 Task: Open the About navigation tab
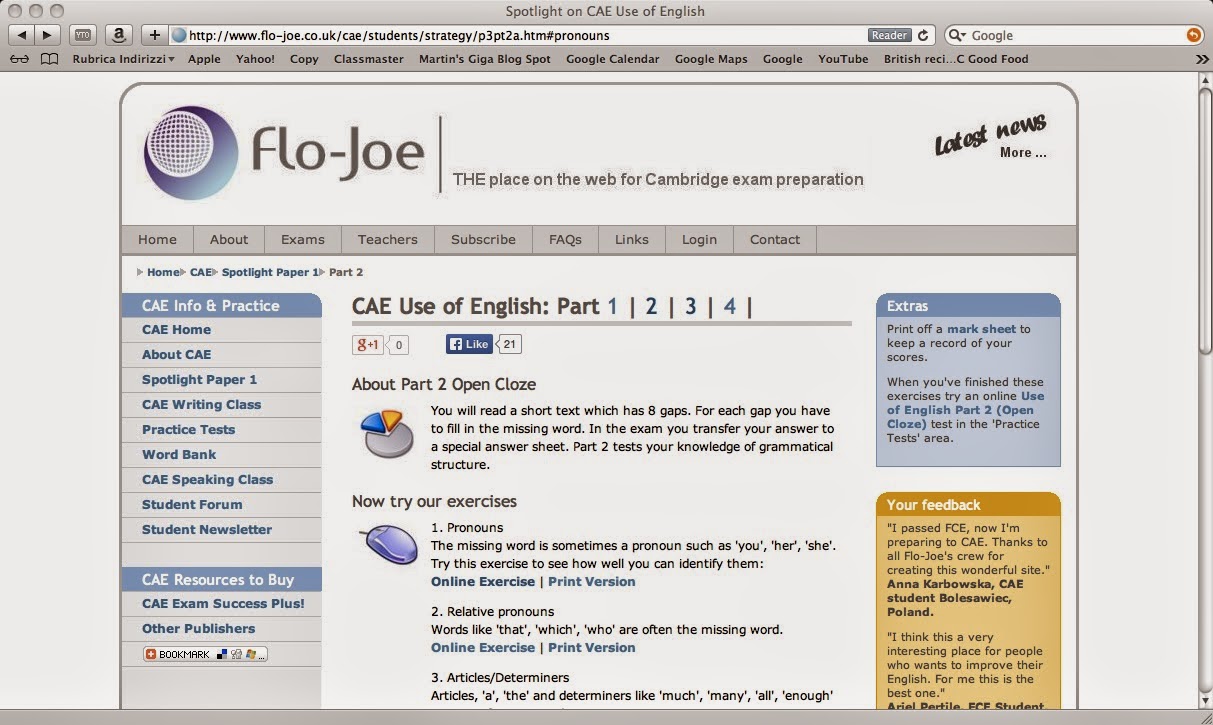[228, 240]
